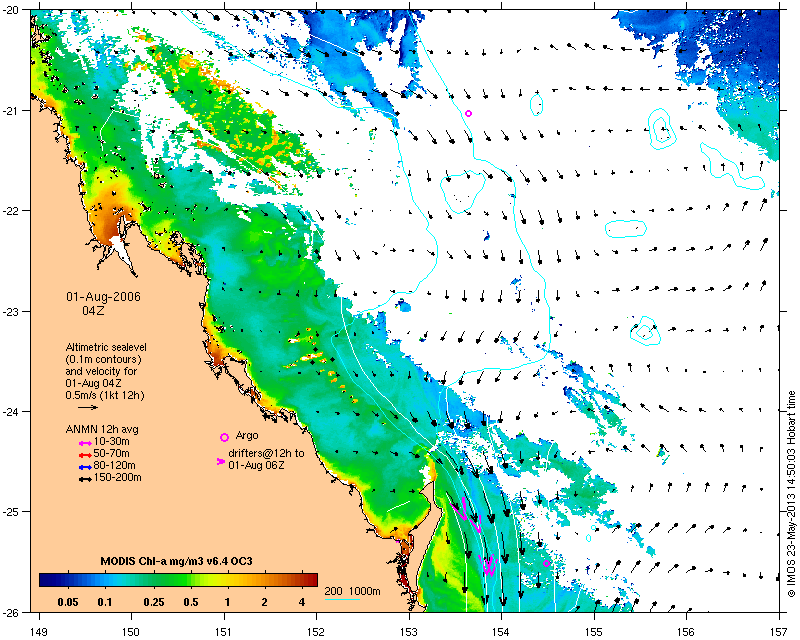Viewport: 800px width, 640px height.
Task: Click the magenta drifter track near -25.5 latitude
Action: click(489, 565)
